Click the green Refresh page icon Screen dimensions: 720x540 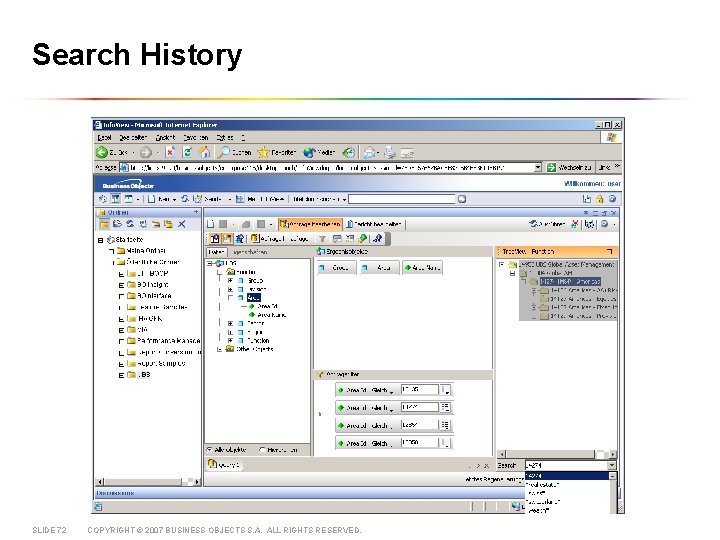coord(187,152)
